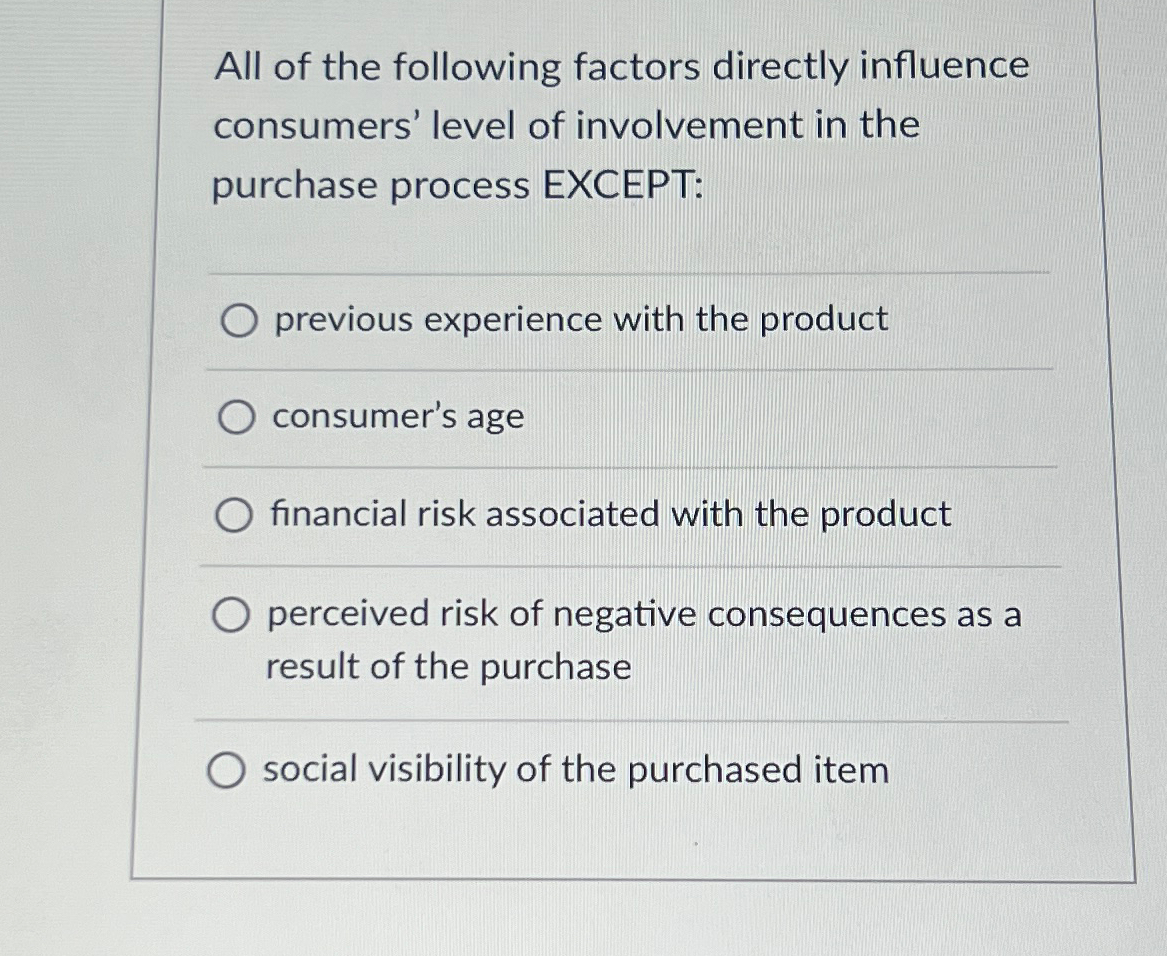Click the answer text 'financial risk associated with the product'

click(608, 515)
